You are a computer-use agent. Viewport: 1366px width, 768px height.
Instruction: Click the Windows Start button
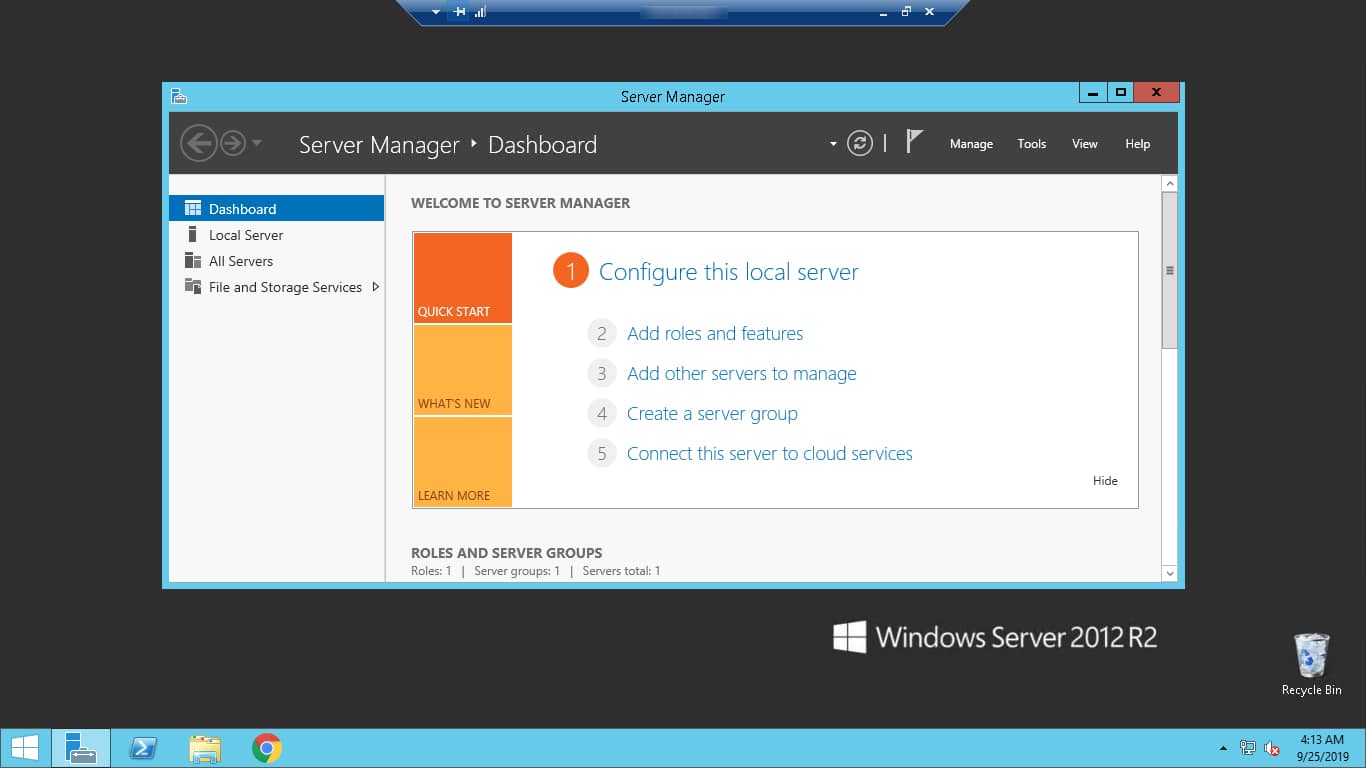click(24, 748)
